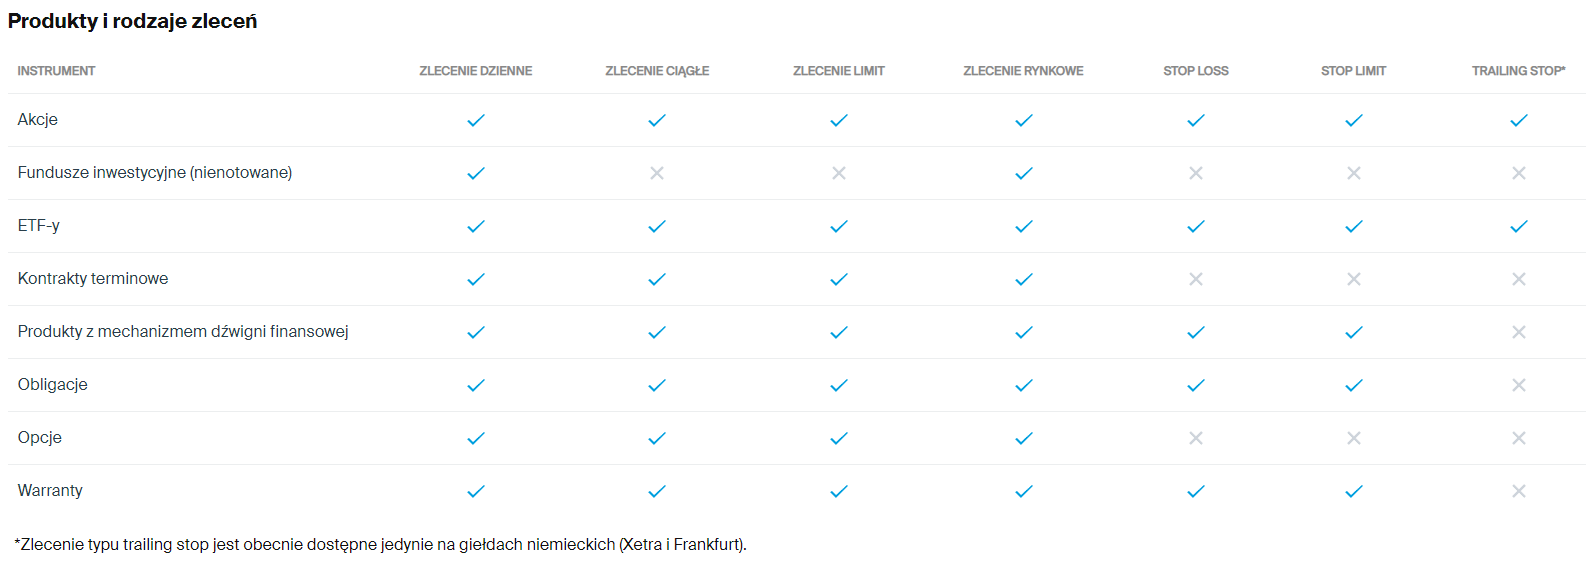Click the Akcje Trailing Stop checkmark
1586x567 pixels.
click(1518, 120)
